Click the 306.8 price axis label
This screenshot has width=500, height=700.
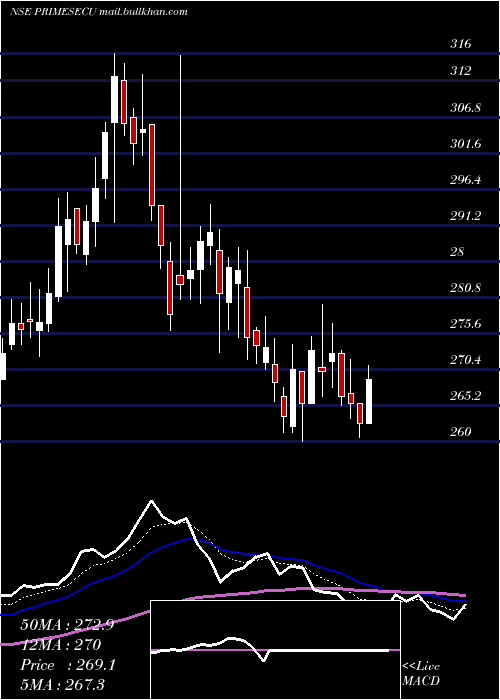[466, 108]
